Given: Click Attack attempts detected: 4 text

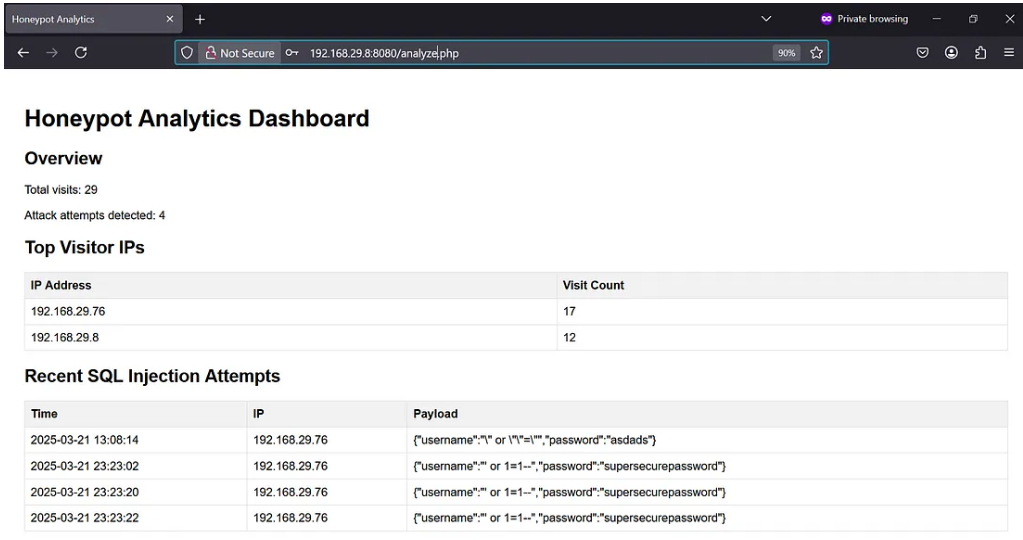Looking at the screenshot, I should (x=95, y=215).
